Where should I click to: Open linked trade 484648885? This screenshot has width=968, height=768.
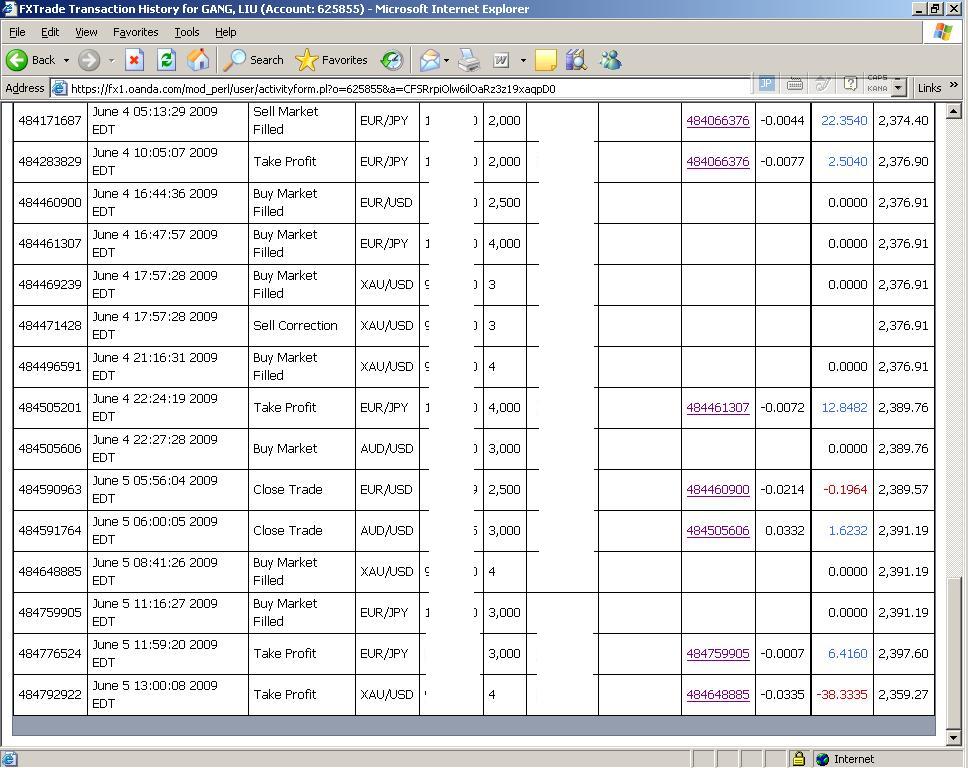pos(718,695)
